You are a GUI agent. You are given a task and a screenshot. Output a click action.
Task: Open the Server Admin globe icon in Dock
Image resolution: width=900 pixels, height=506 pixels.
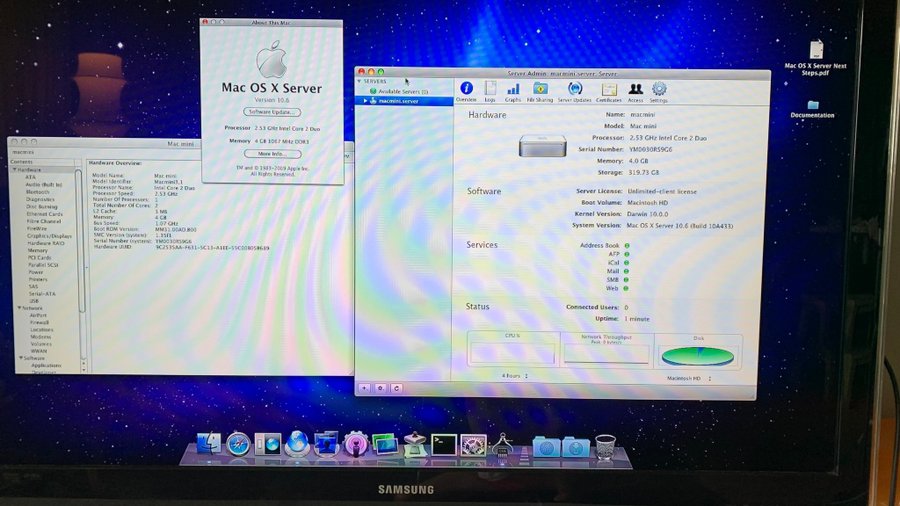pos(297,445)
